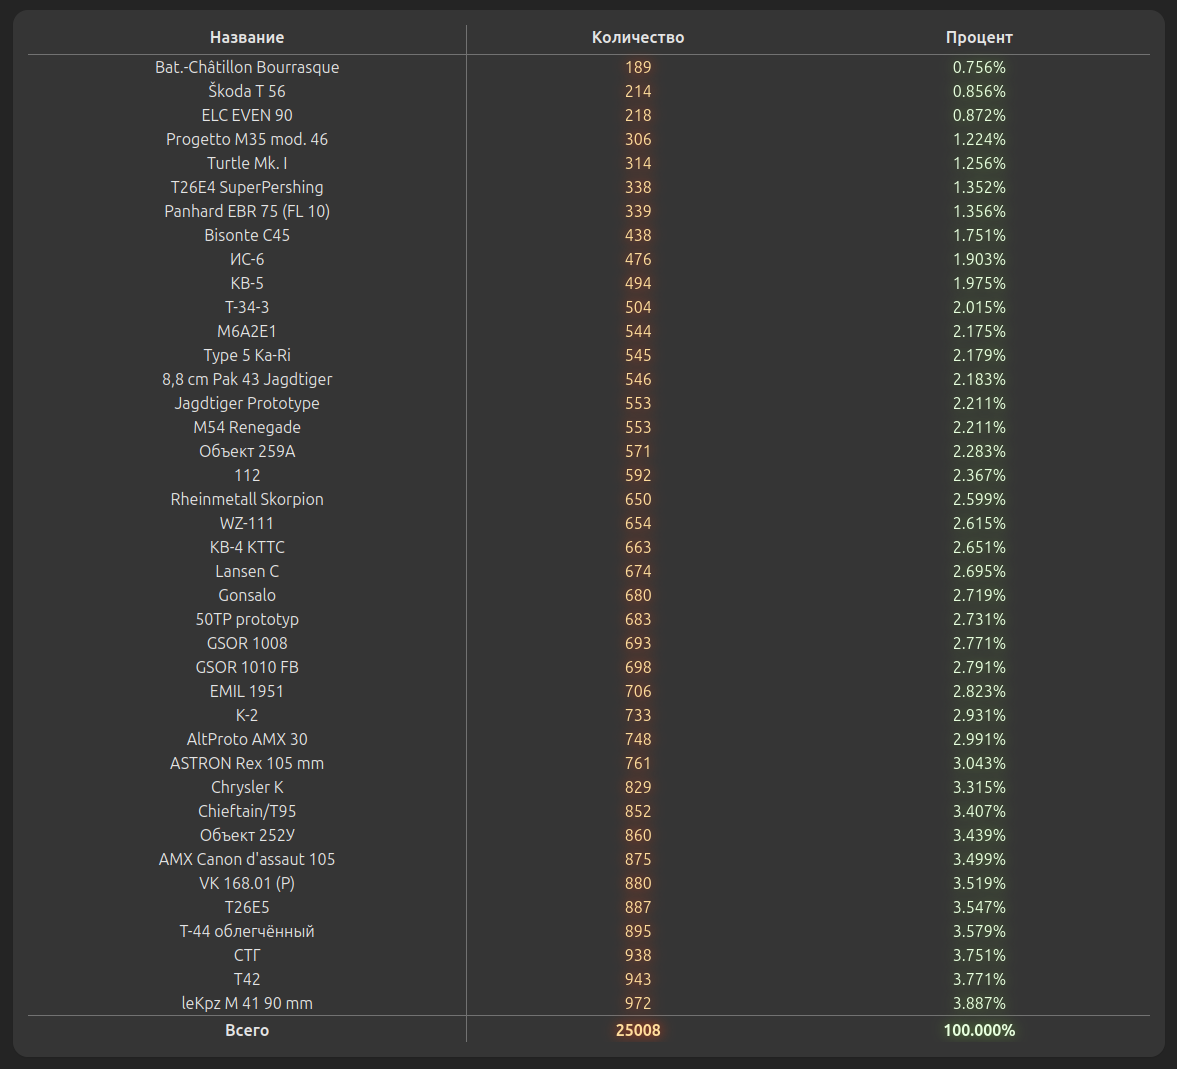Image resolution: width=1177 pixels, height=1069 pixels.
Task: Click the "Название" column header
Action: pyautogui.click(x=247, y=38)
